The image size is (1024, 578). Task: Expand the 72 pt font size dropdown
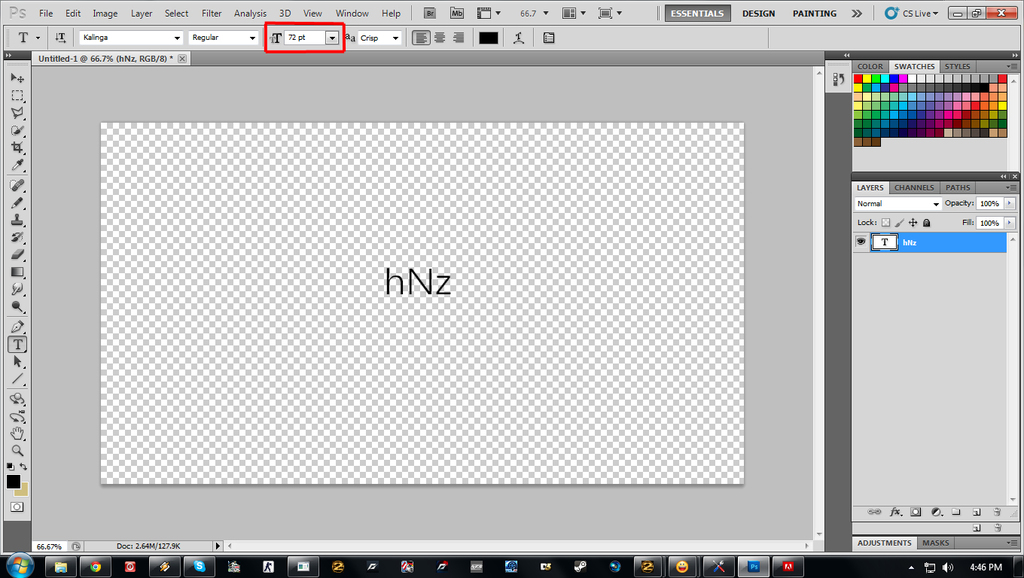click(331, 38)
